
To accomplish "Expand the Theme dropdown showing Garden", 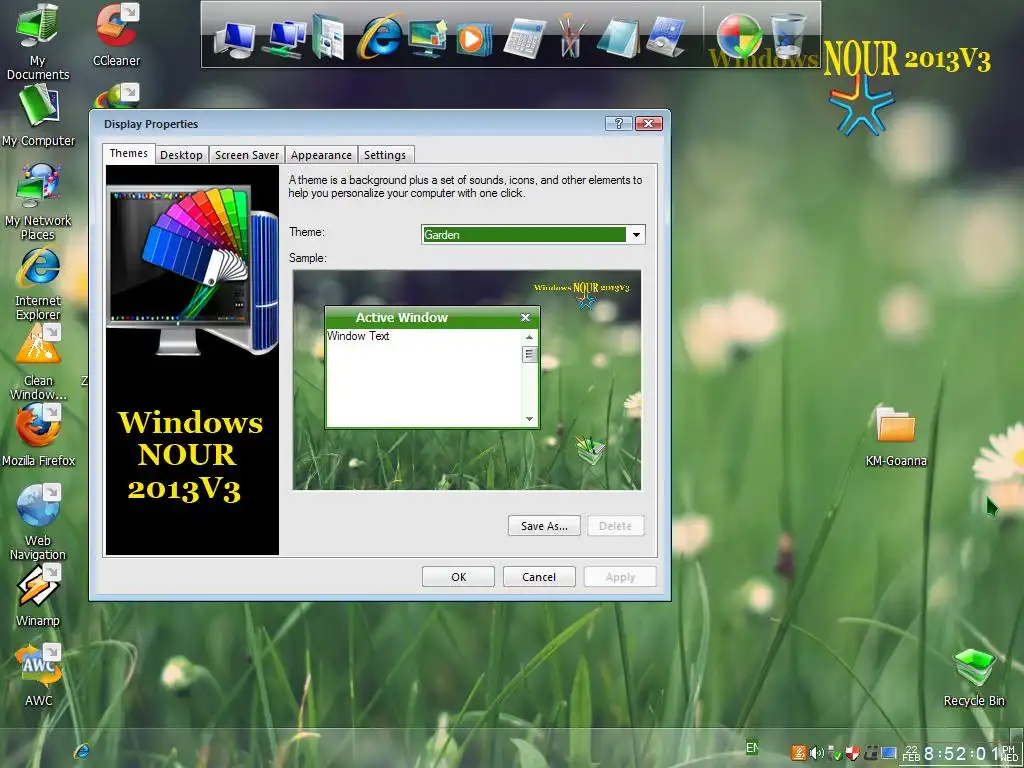I will (635, 234).
